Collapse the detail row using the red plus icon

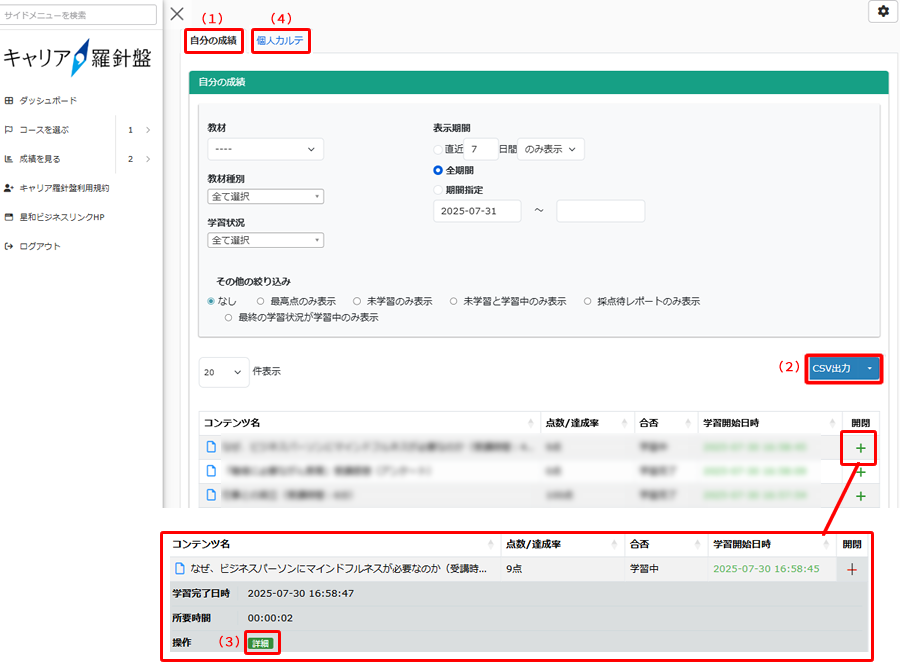click(x=852, y=569)
